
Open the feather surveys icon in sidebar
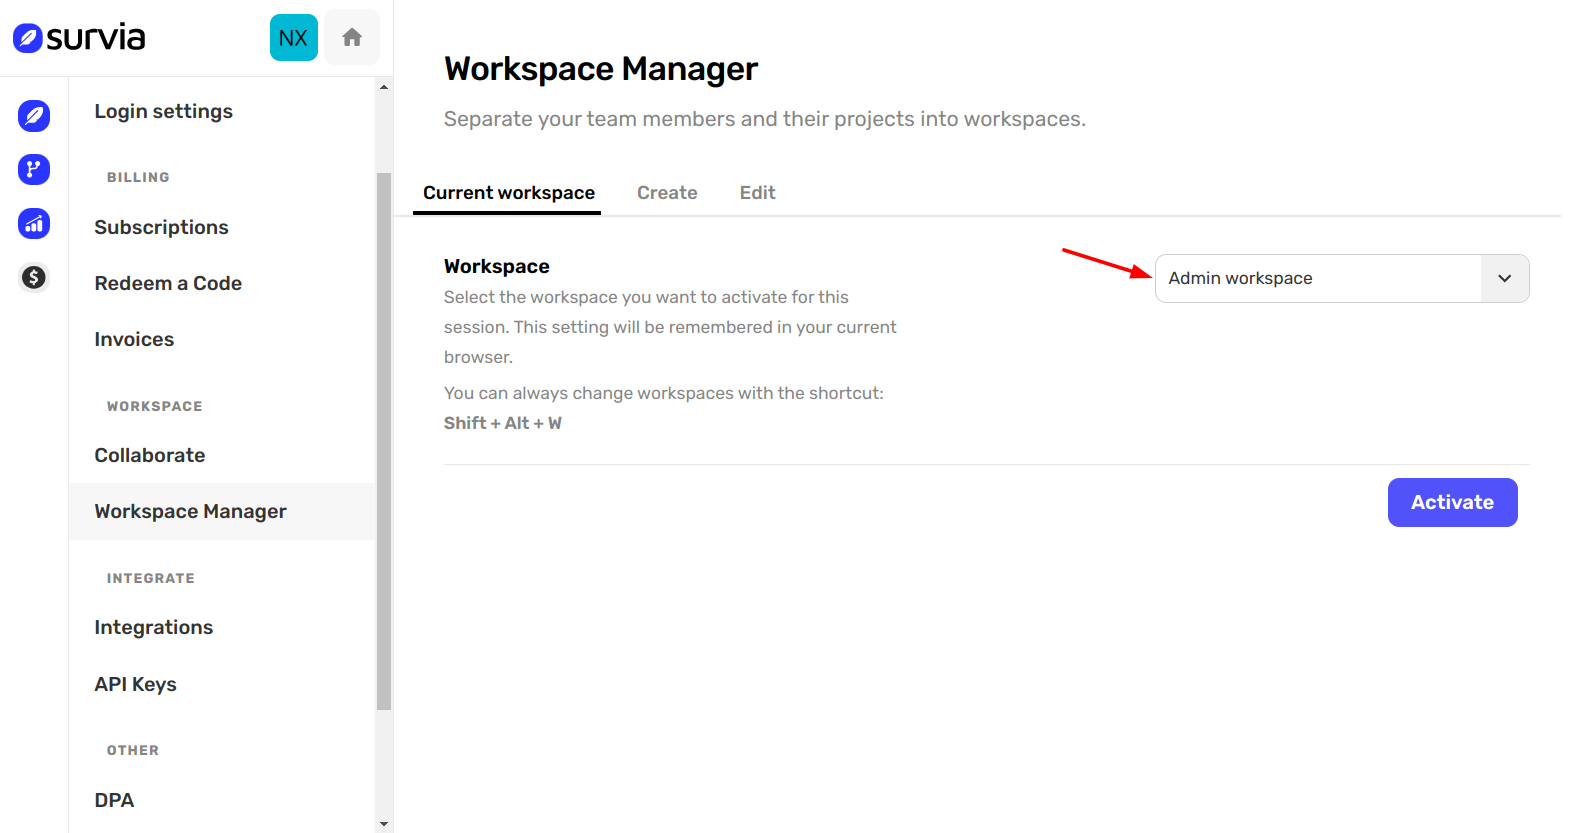[34, 116]
